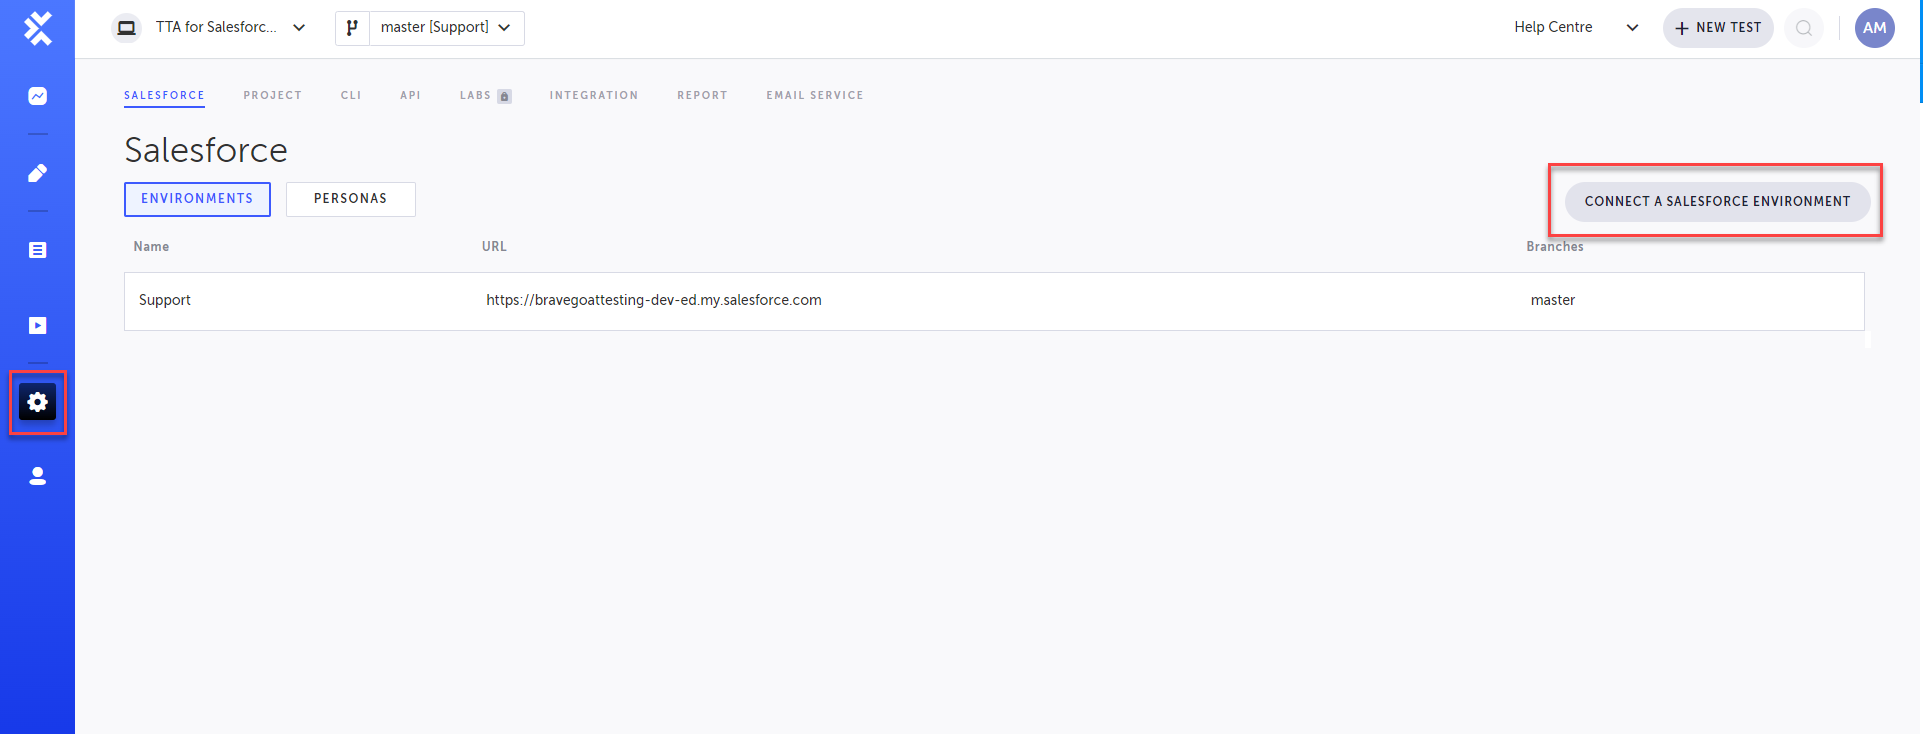Click Connect a Salesforce Environment button

tap(1717, 201)
